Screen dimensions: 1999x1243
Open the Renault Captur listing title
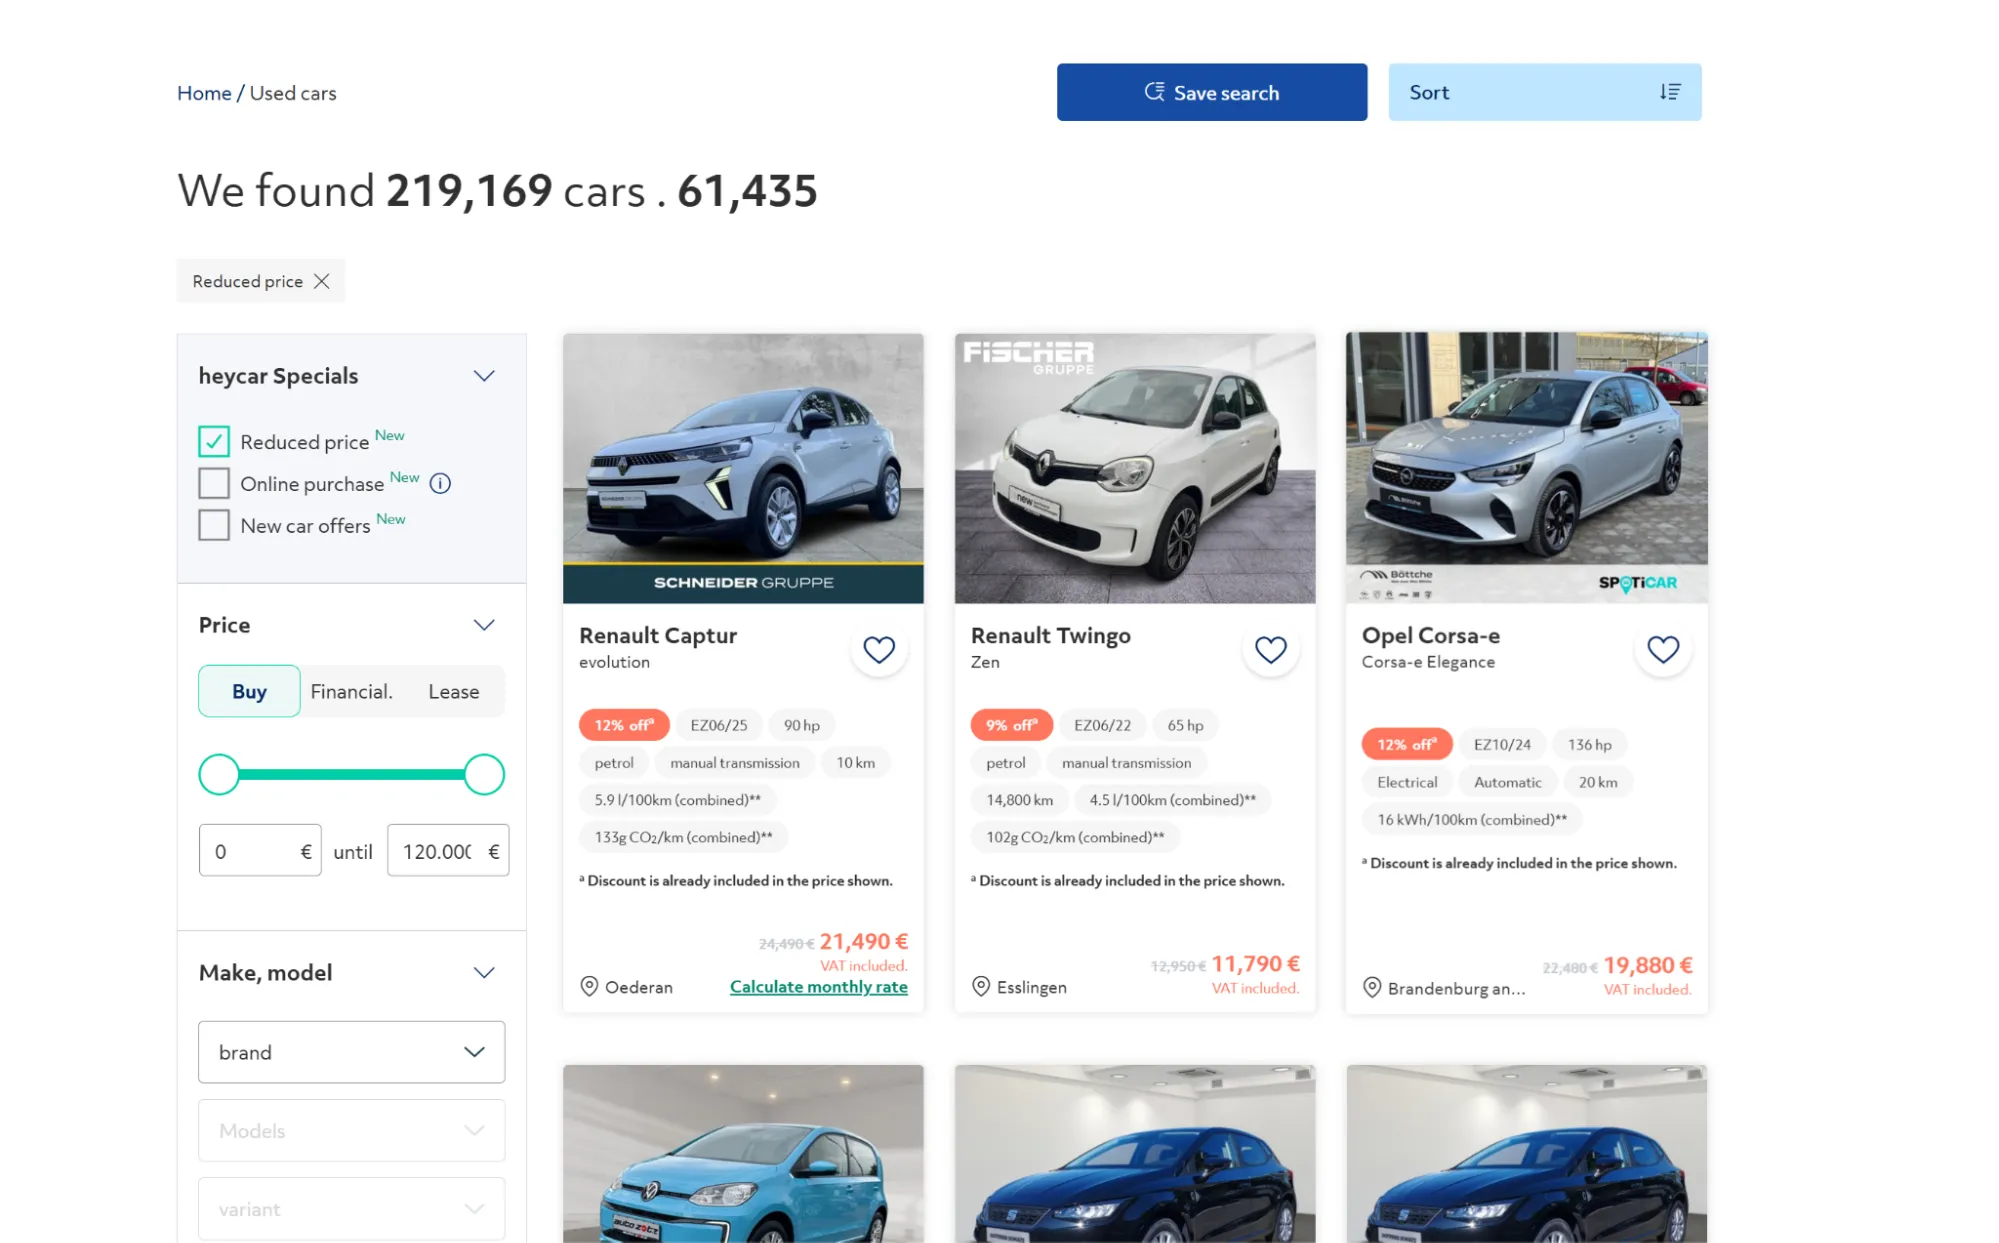click(x=658, y=636)
